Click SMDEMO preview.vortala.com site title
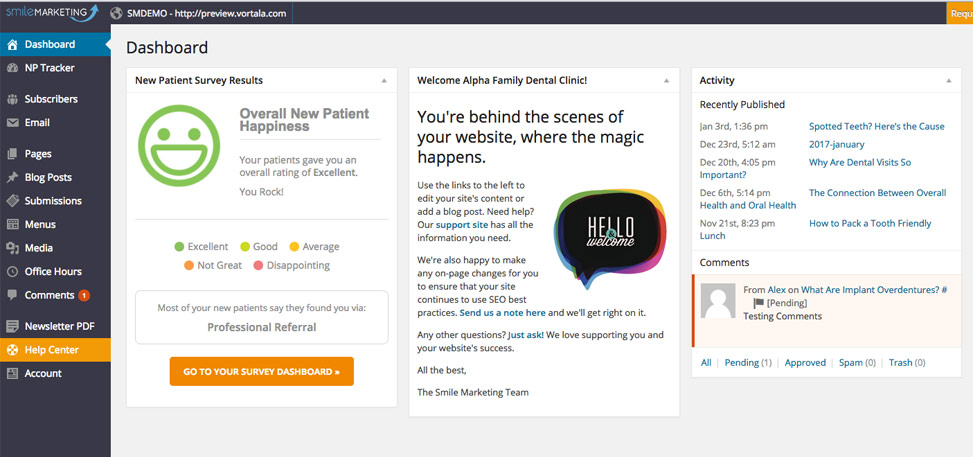 [x=207, y=13]
